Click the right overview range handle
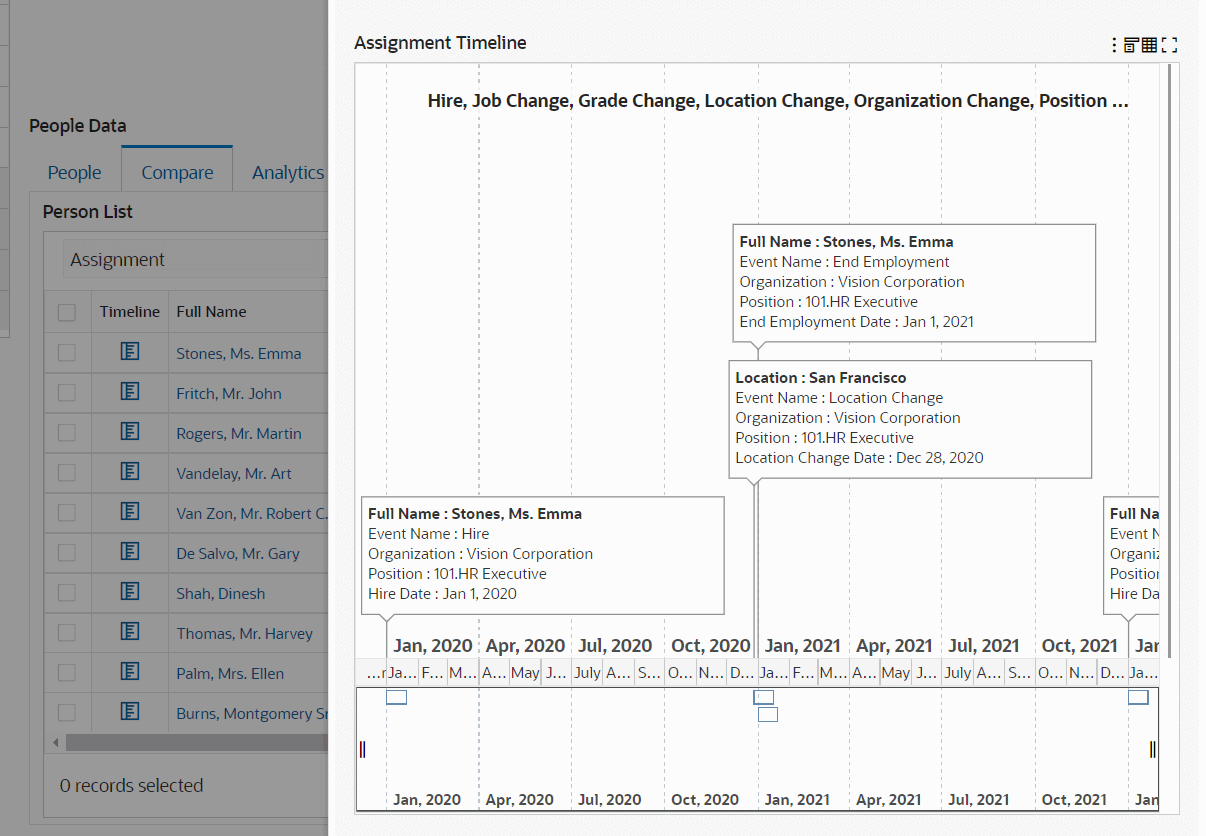 1153,749
